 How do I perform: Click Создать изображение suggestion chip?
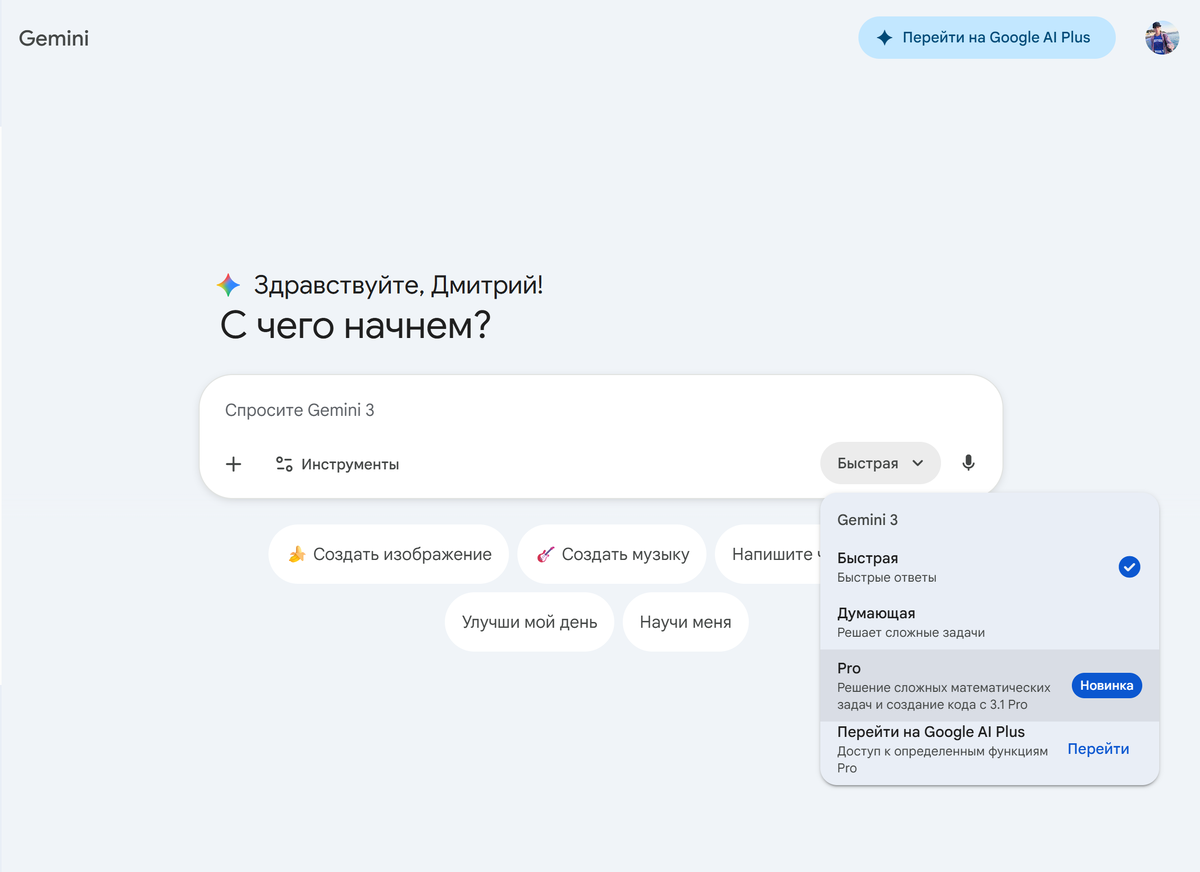(x=388, y=554)
